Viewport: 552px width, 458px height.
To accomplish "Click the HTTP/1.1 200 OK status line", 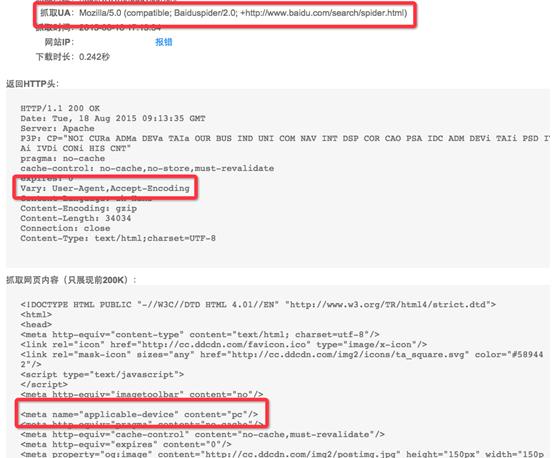I will [60, 108].
